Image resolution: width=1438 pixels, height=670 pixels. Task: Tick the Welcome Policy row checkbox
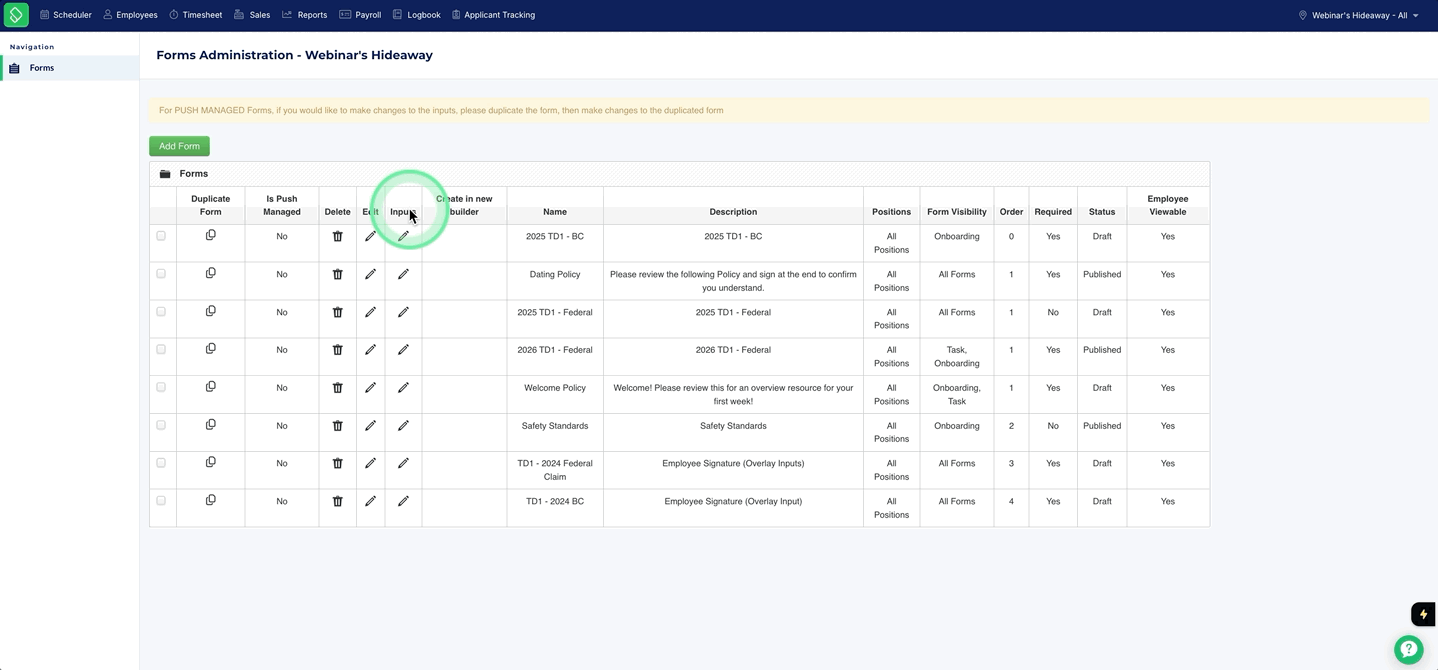161,387
